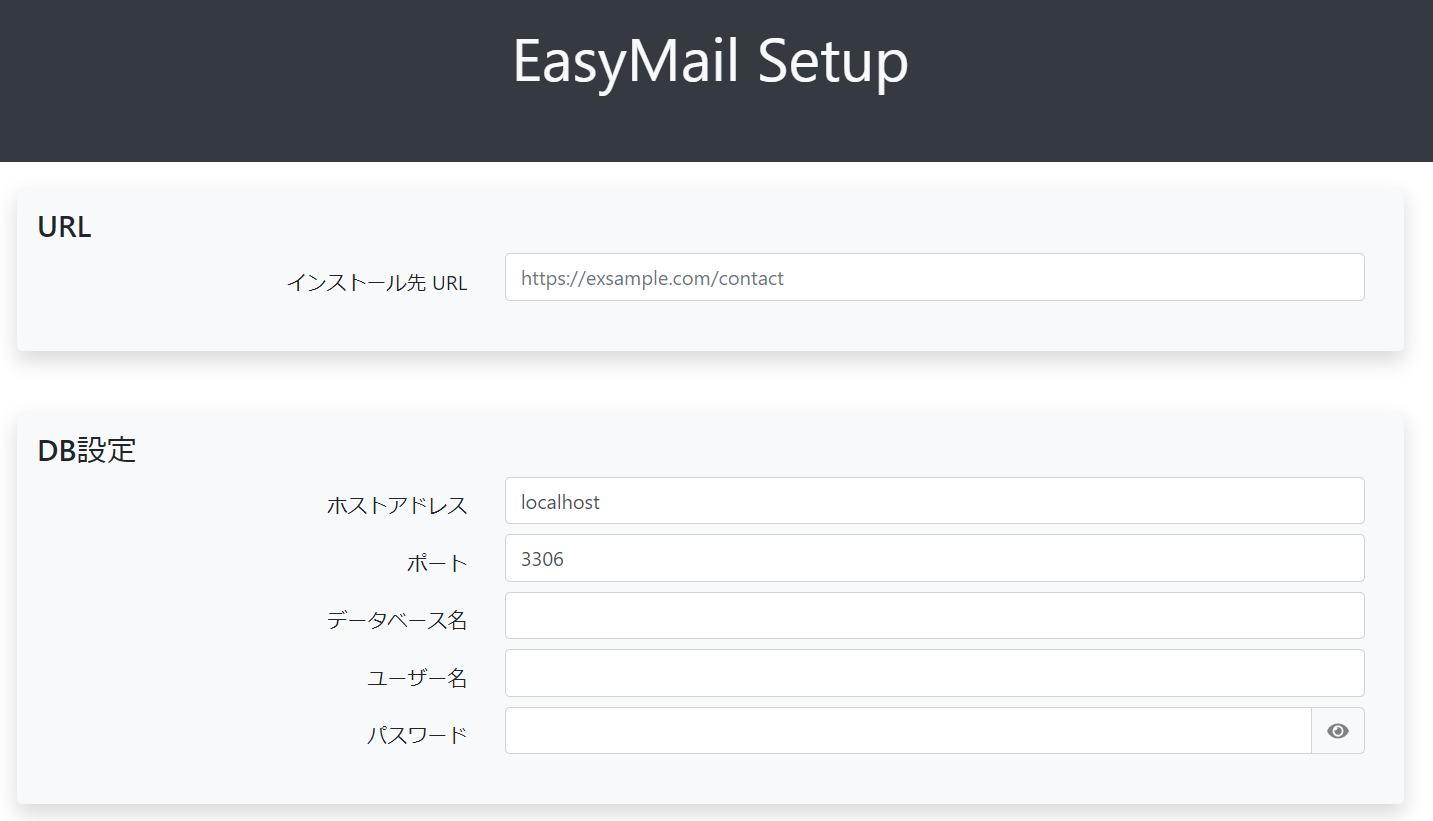Viewport: 1433px width, 821px height.
Task: Focus the ホストアドレス field containing localhost
Action: 934,500
